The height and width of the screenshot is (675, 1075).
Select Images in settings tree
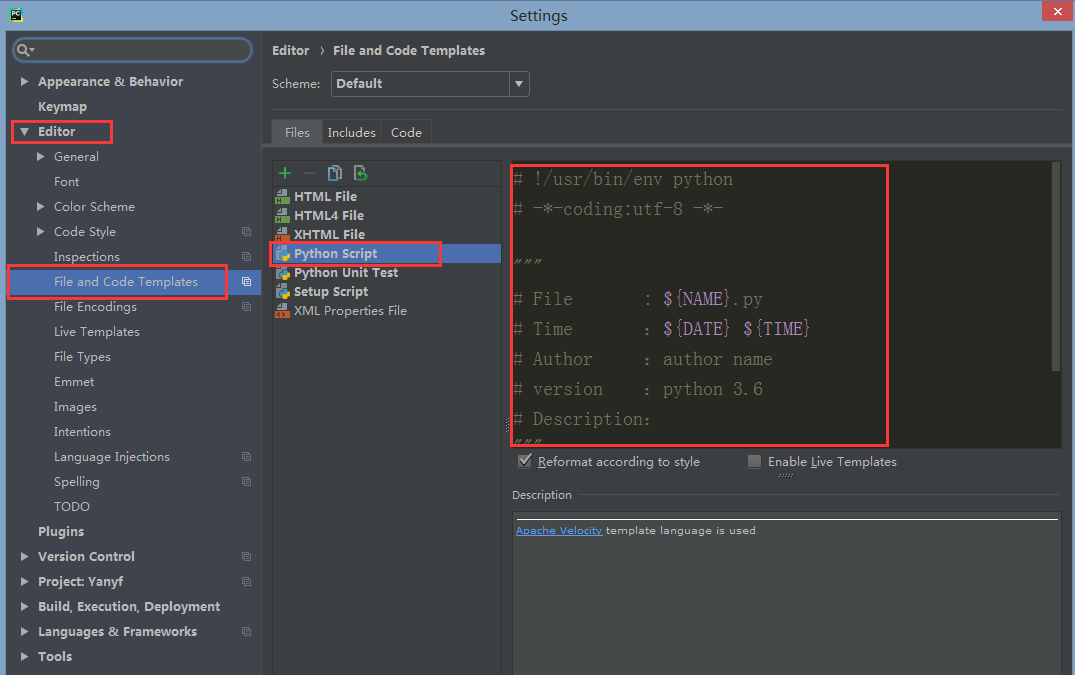(x=75, y=407)
